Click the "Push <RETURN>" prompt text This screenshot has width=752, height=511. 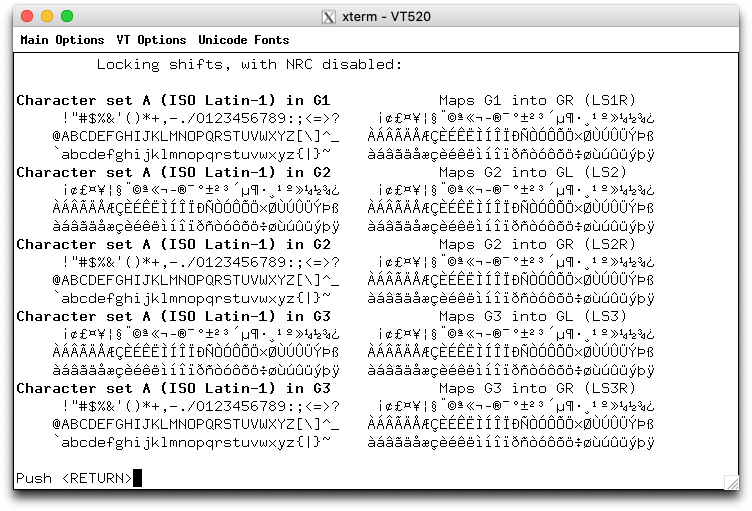(74, 478)
